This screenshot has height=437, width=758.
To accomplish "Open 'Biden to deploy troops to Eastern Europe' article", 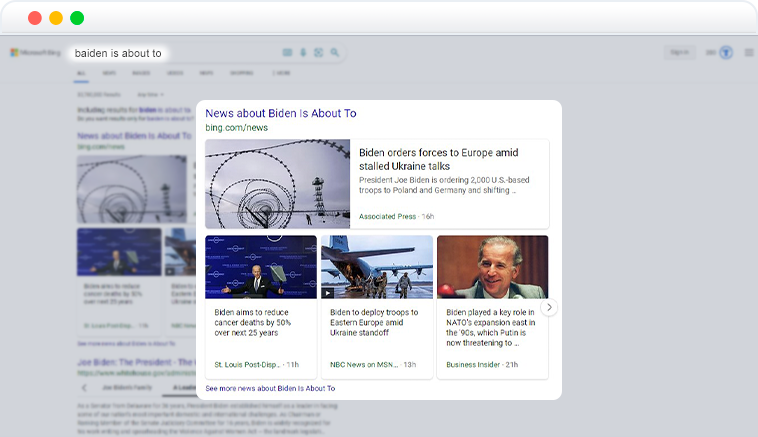I will coord(374,322).
